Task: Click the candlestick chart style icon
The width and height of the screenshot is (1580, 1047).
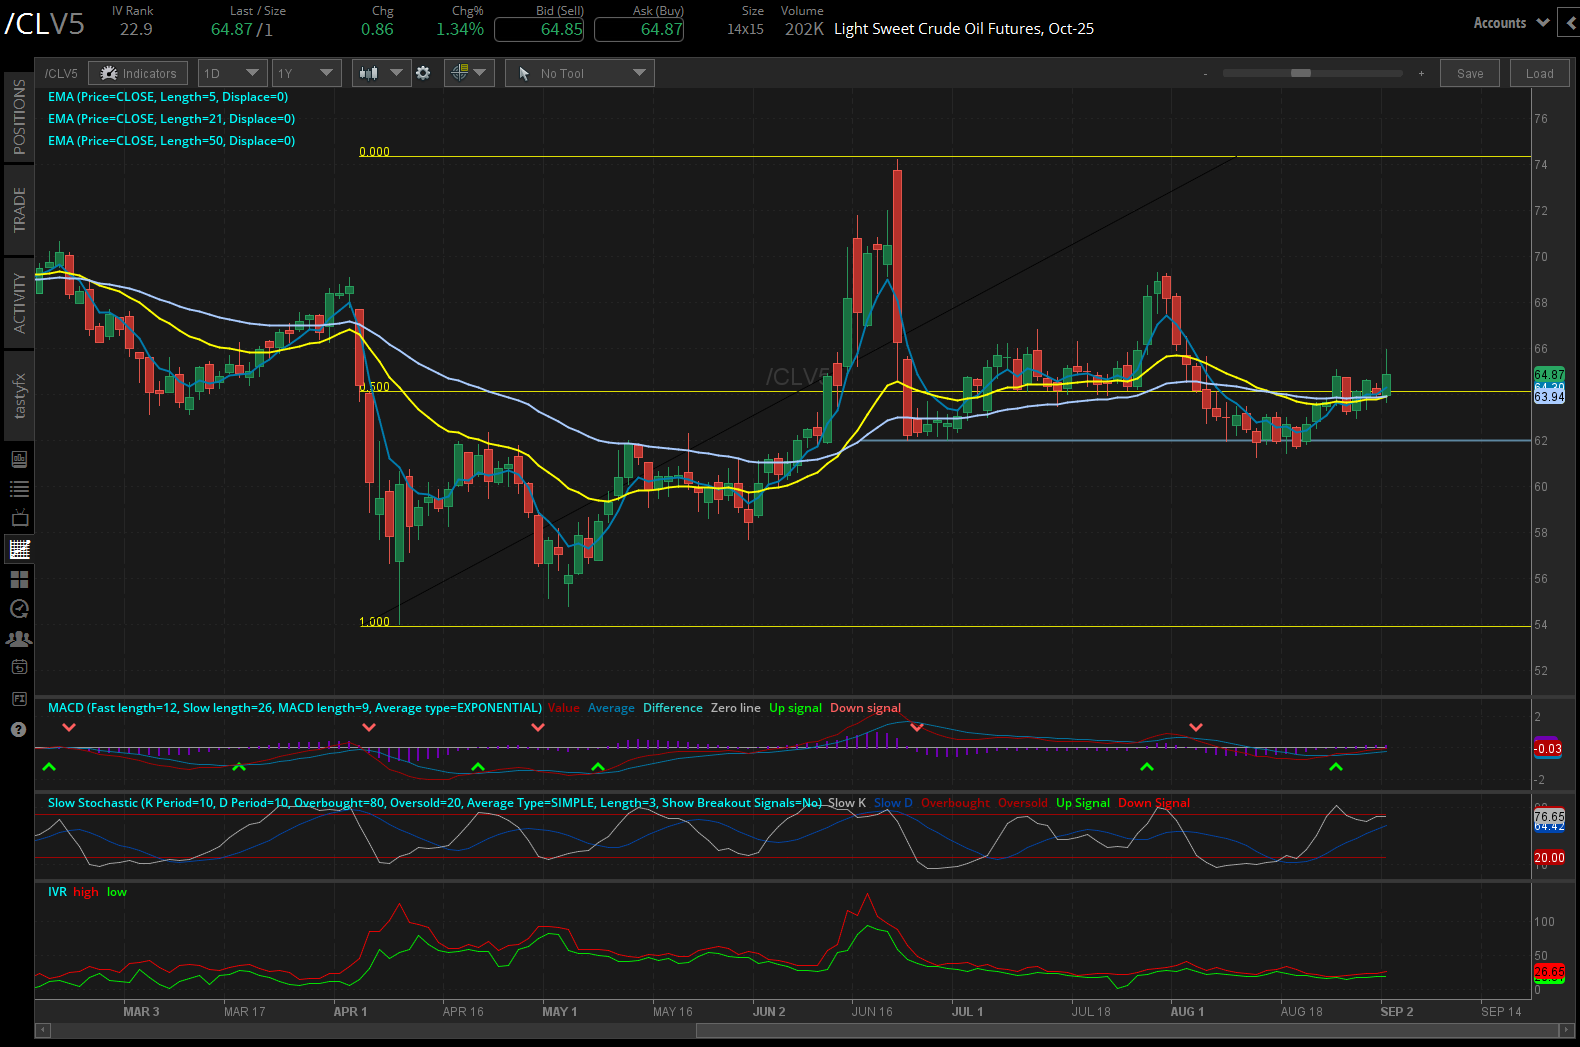Action: (x=368, y=73)
